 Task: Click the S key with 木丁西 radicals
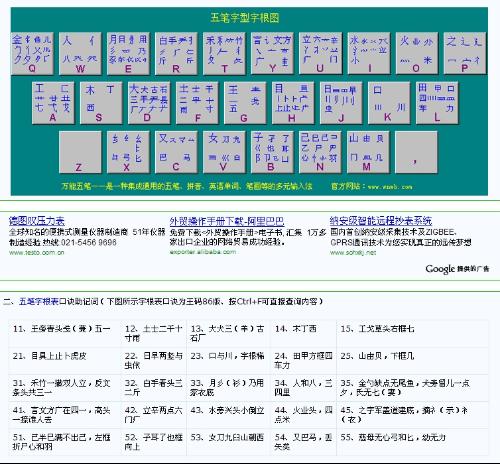(x=101, y=103)
